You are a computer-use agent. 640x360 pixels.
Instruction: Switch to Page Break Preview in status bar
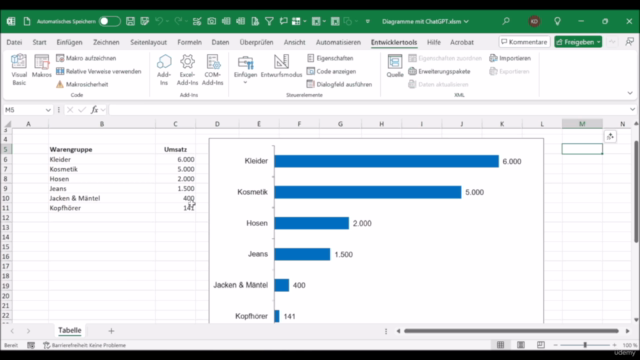tap(541, 345)
